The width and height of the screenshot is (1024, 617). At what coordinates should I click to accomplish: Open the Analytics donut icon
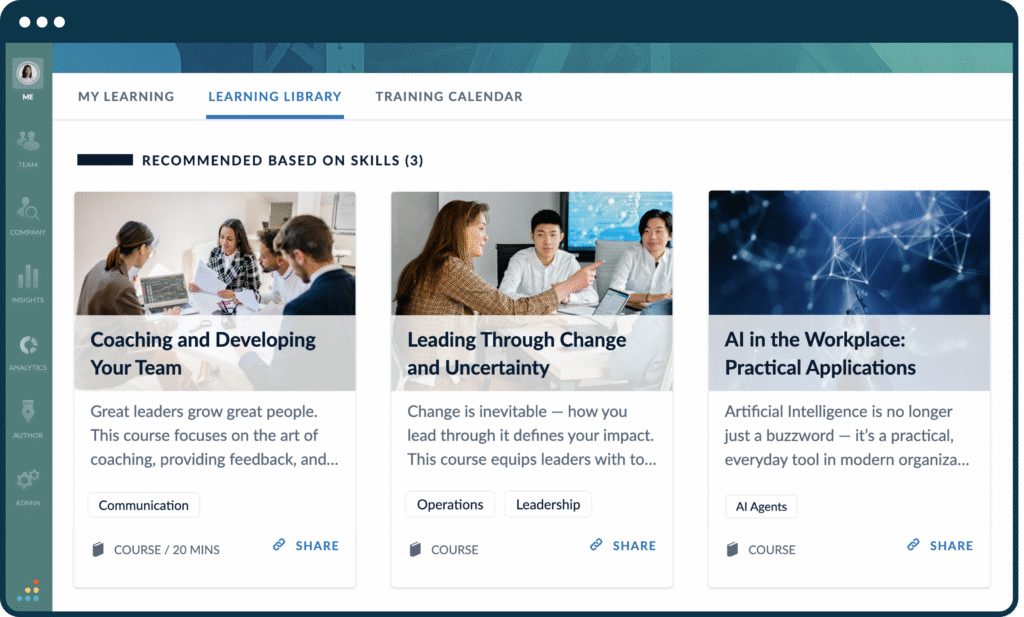27,345
